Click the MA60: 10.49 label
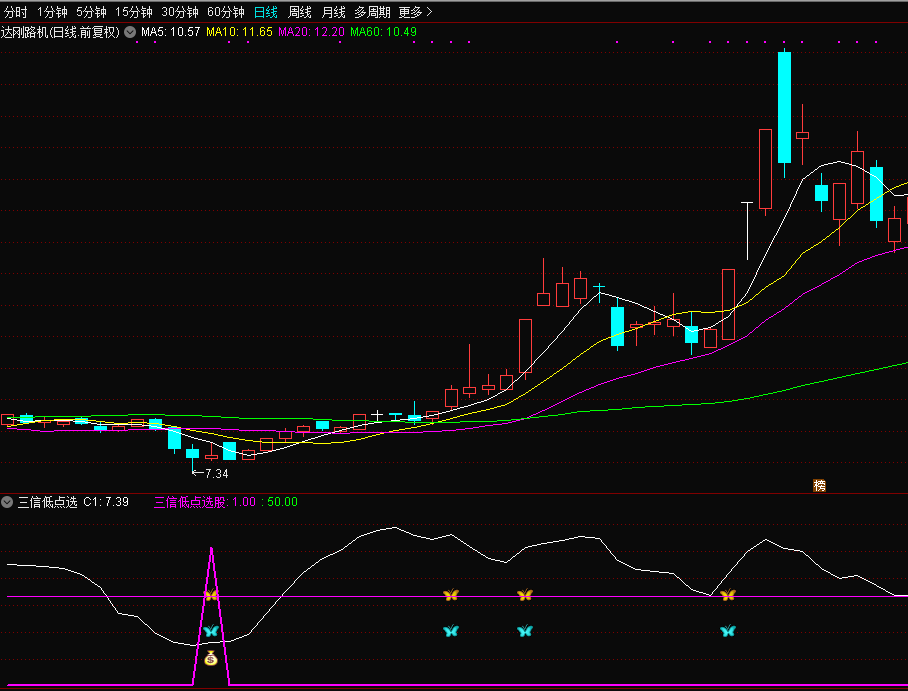Screen dimensions: 908x691 383,32
